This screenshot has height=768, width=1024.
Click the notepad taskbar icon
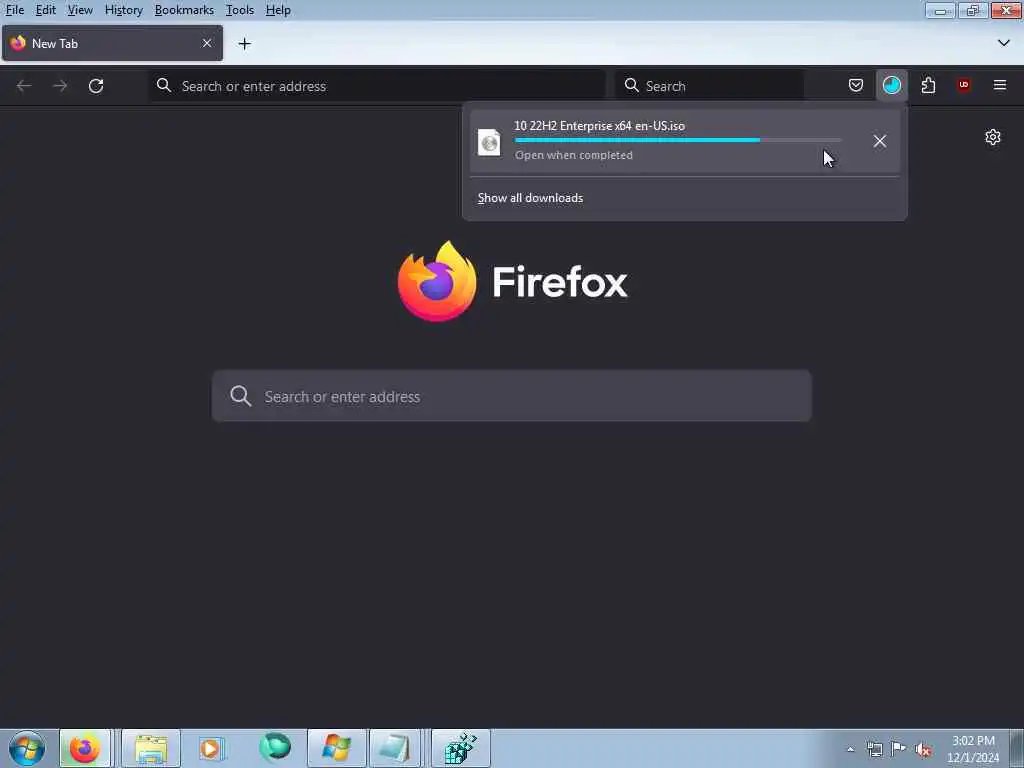[394, 748]
